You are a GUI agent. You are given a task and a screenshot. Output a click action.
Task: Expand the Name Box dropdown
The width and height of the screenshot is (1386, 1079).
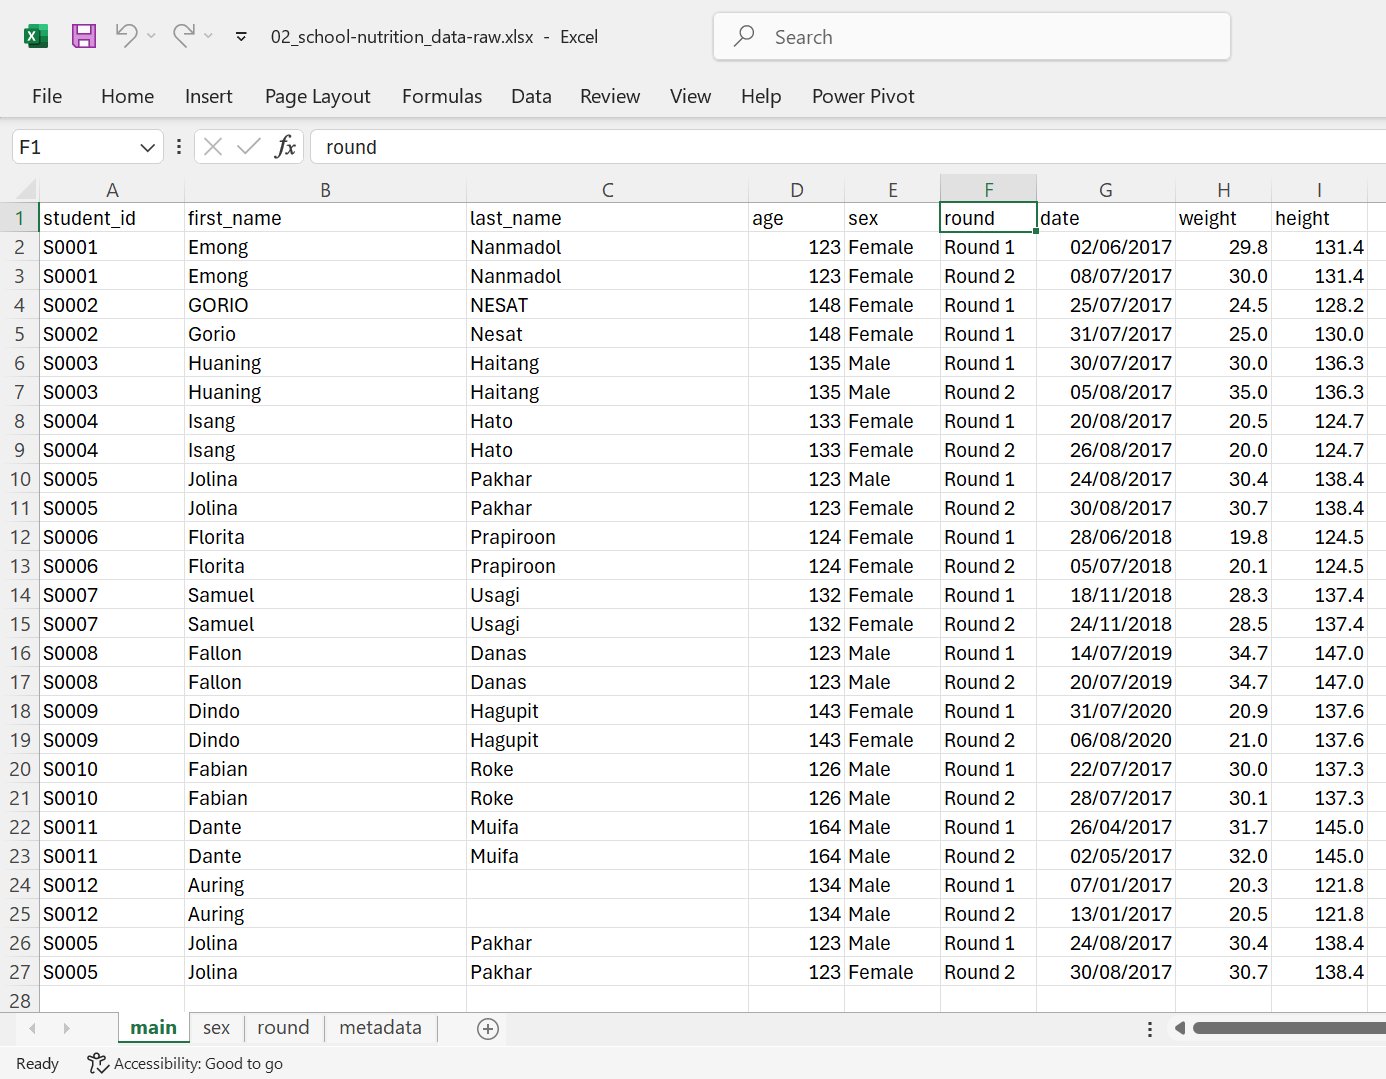(x=147, y=147)
